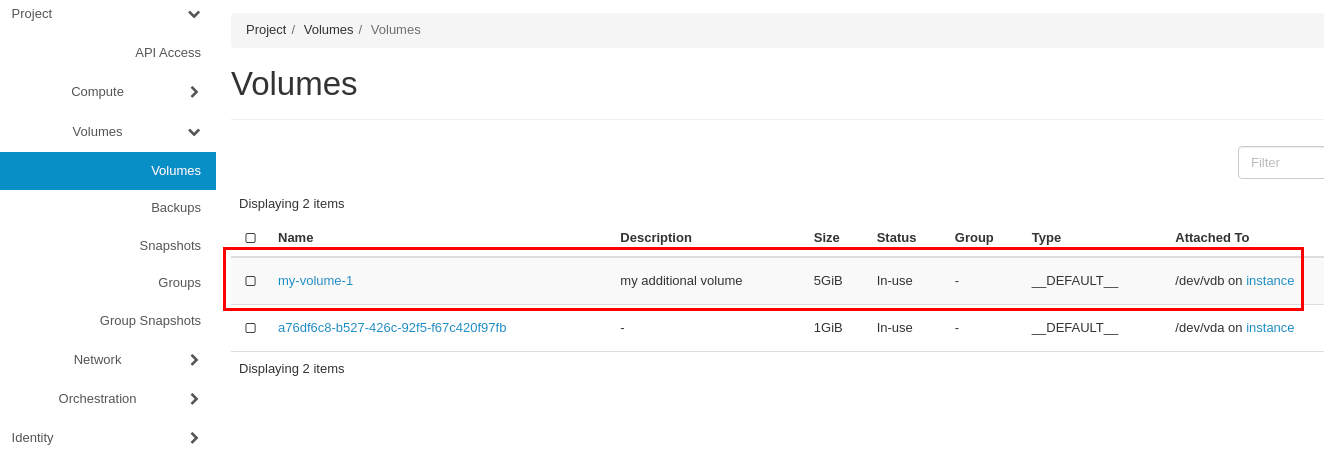Select checkbox for volume a76df6c8-b527
1324x464 pixels.
pos(250,328)
